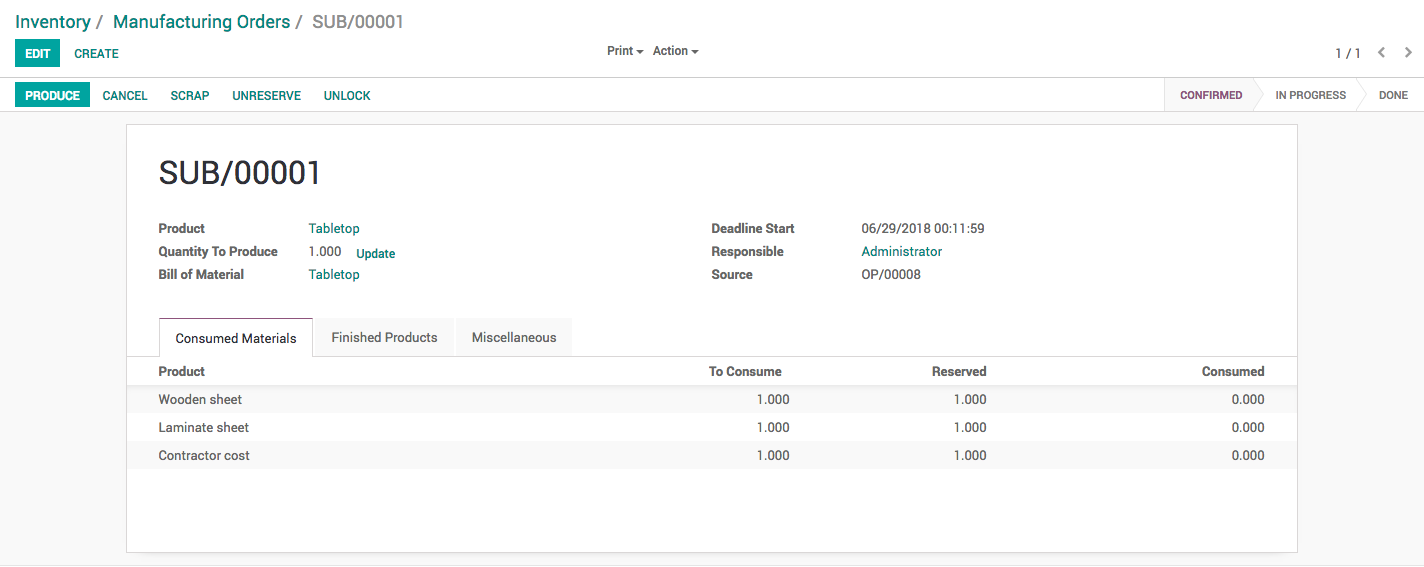Select the In Progress status stage
Image resolution: width=1424 pixels, height=567 pixels.
[x=1310, y=96]
